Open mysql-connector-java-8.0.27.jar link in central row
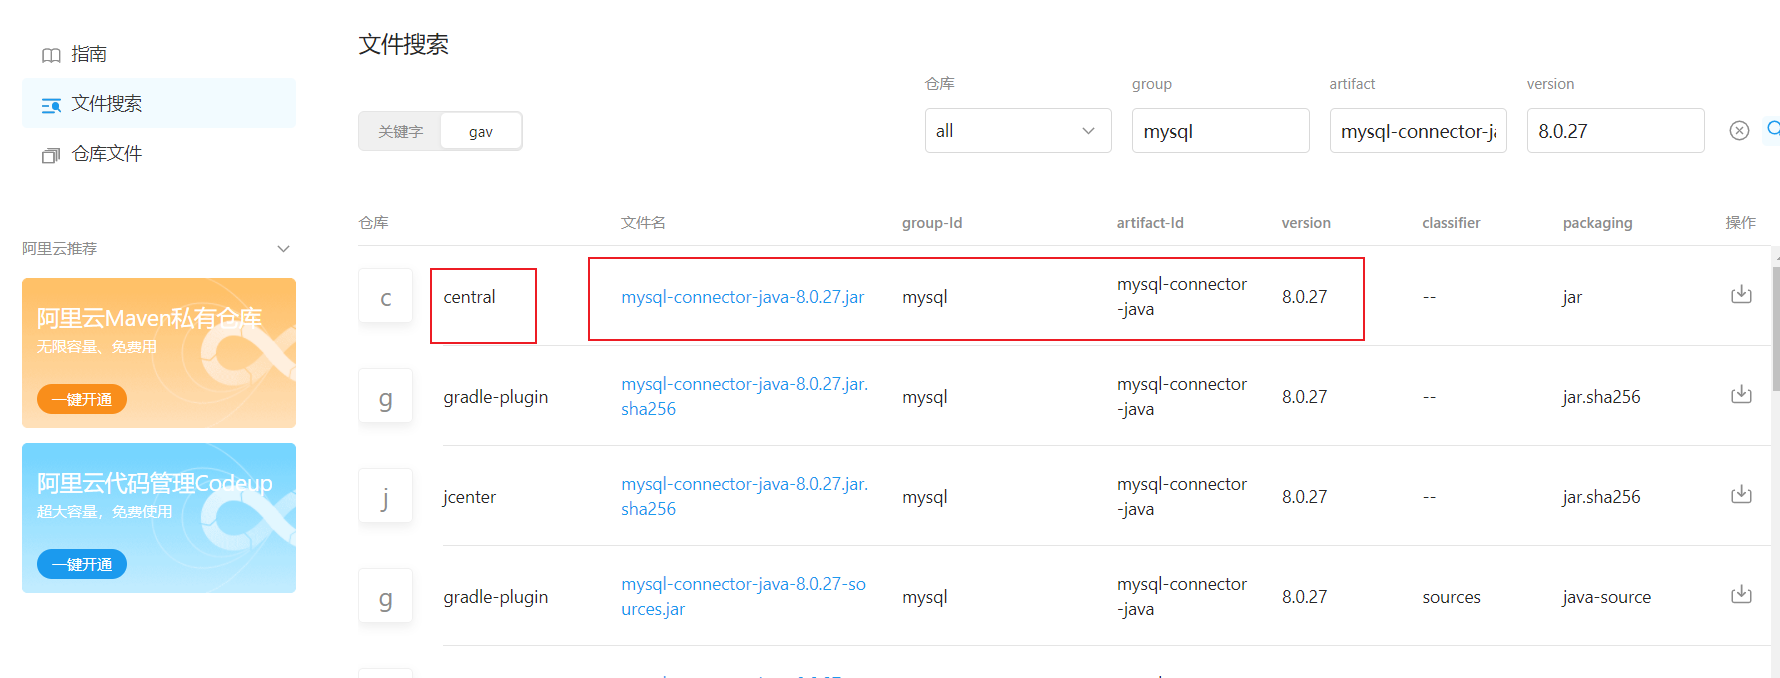The width and height of the screenshot is (1780, 678). [x=742, y=297]
